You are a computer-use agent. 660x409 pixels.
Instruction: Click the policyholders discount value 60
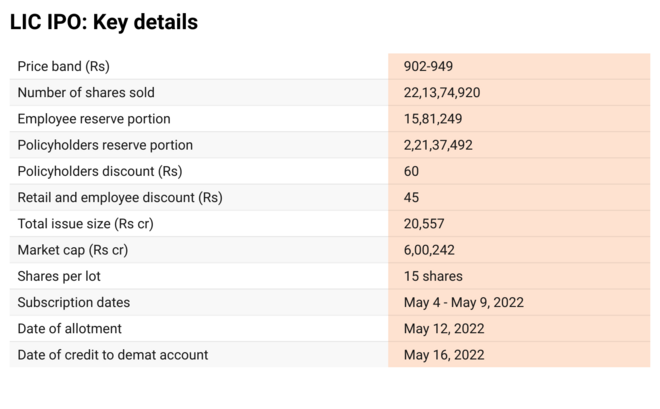[412, 171]
